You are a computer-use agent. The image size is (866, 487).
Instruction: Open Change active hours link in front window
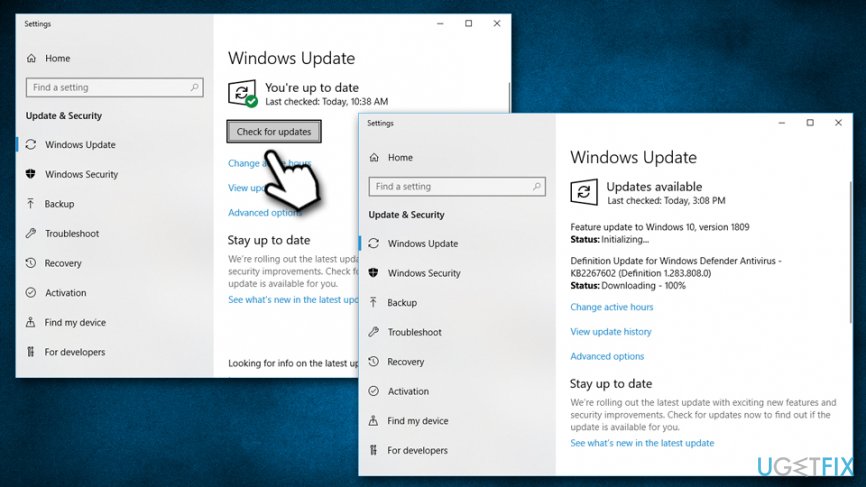coord(611,307)
